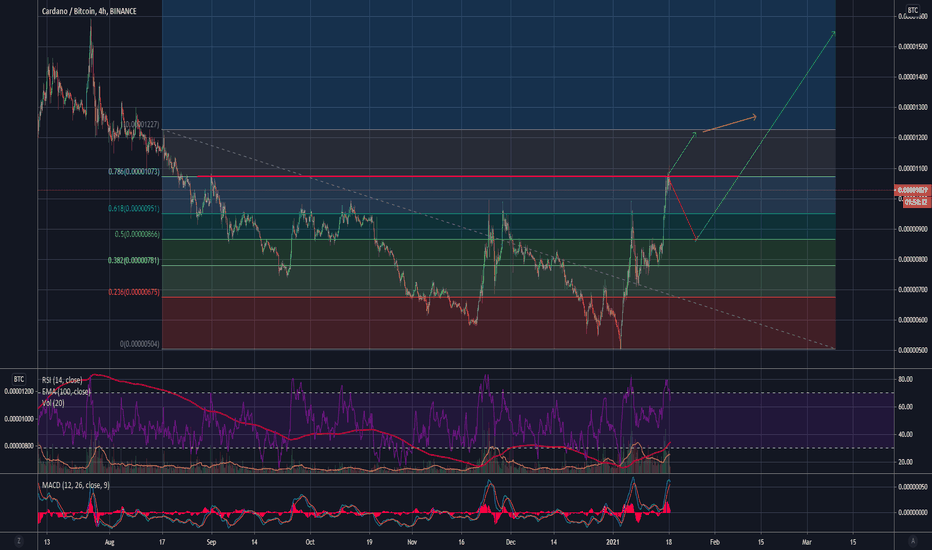Image resolution: width=932 pixels, height=550 pixels.
Task: Click the 0.786(0.00001073) Fibonacci level label
Action: coord(134,171)
